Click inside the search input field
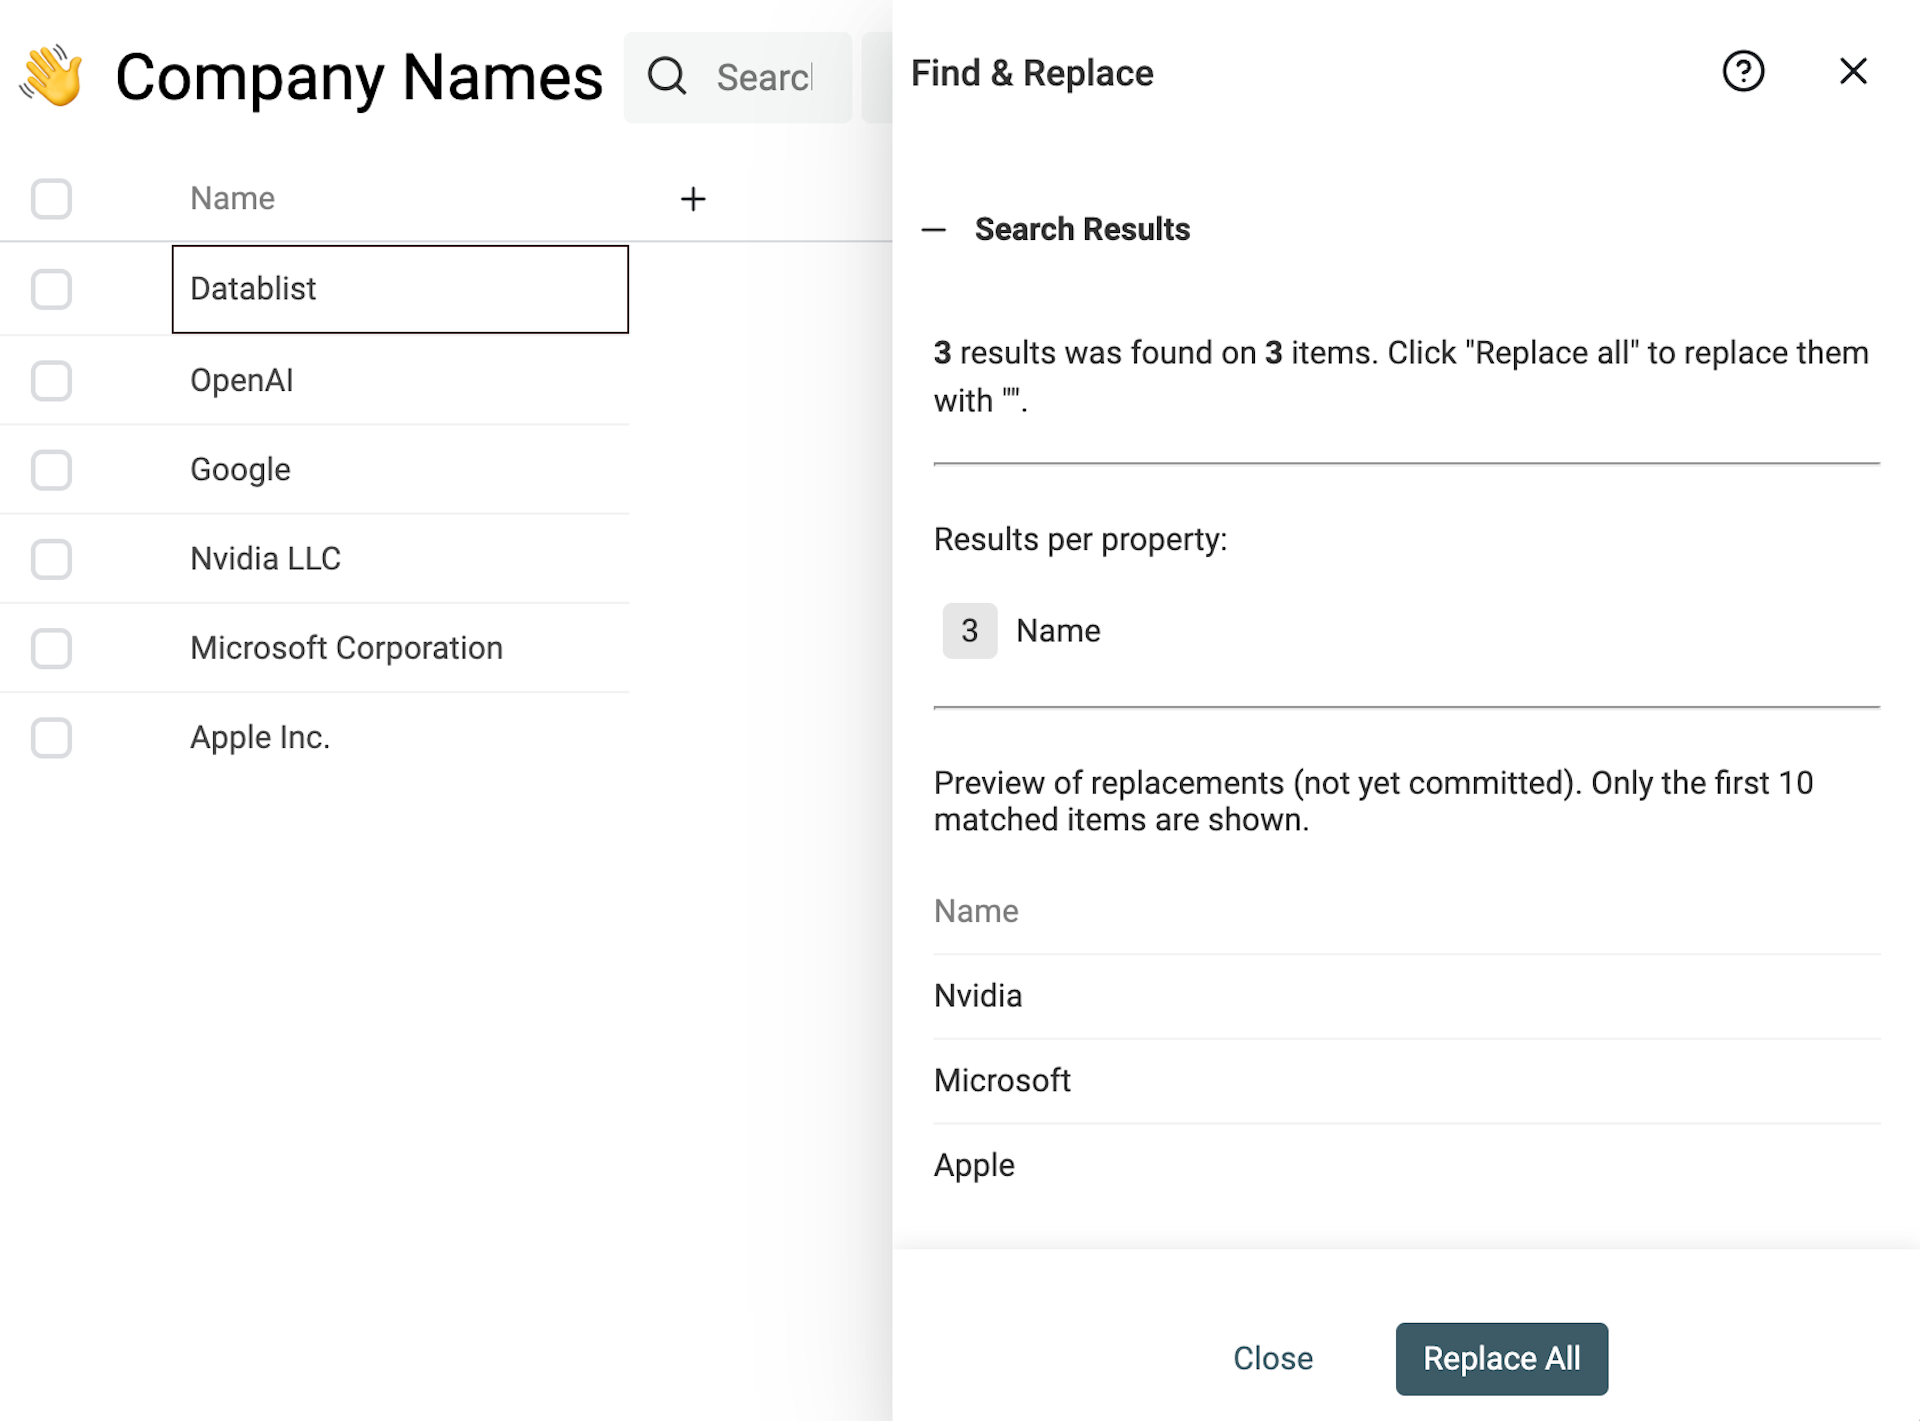 coord(770,76)
